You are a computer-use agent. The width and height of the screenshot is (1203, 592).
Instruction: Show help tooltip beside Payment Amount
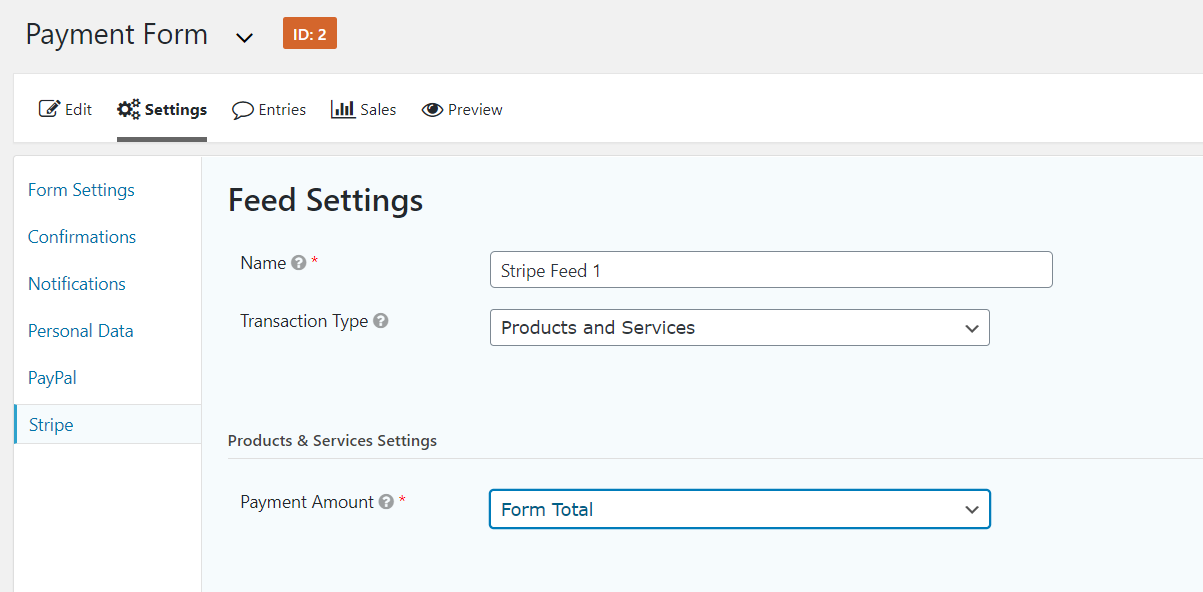coord(386,502)
